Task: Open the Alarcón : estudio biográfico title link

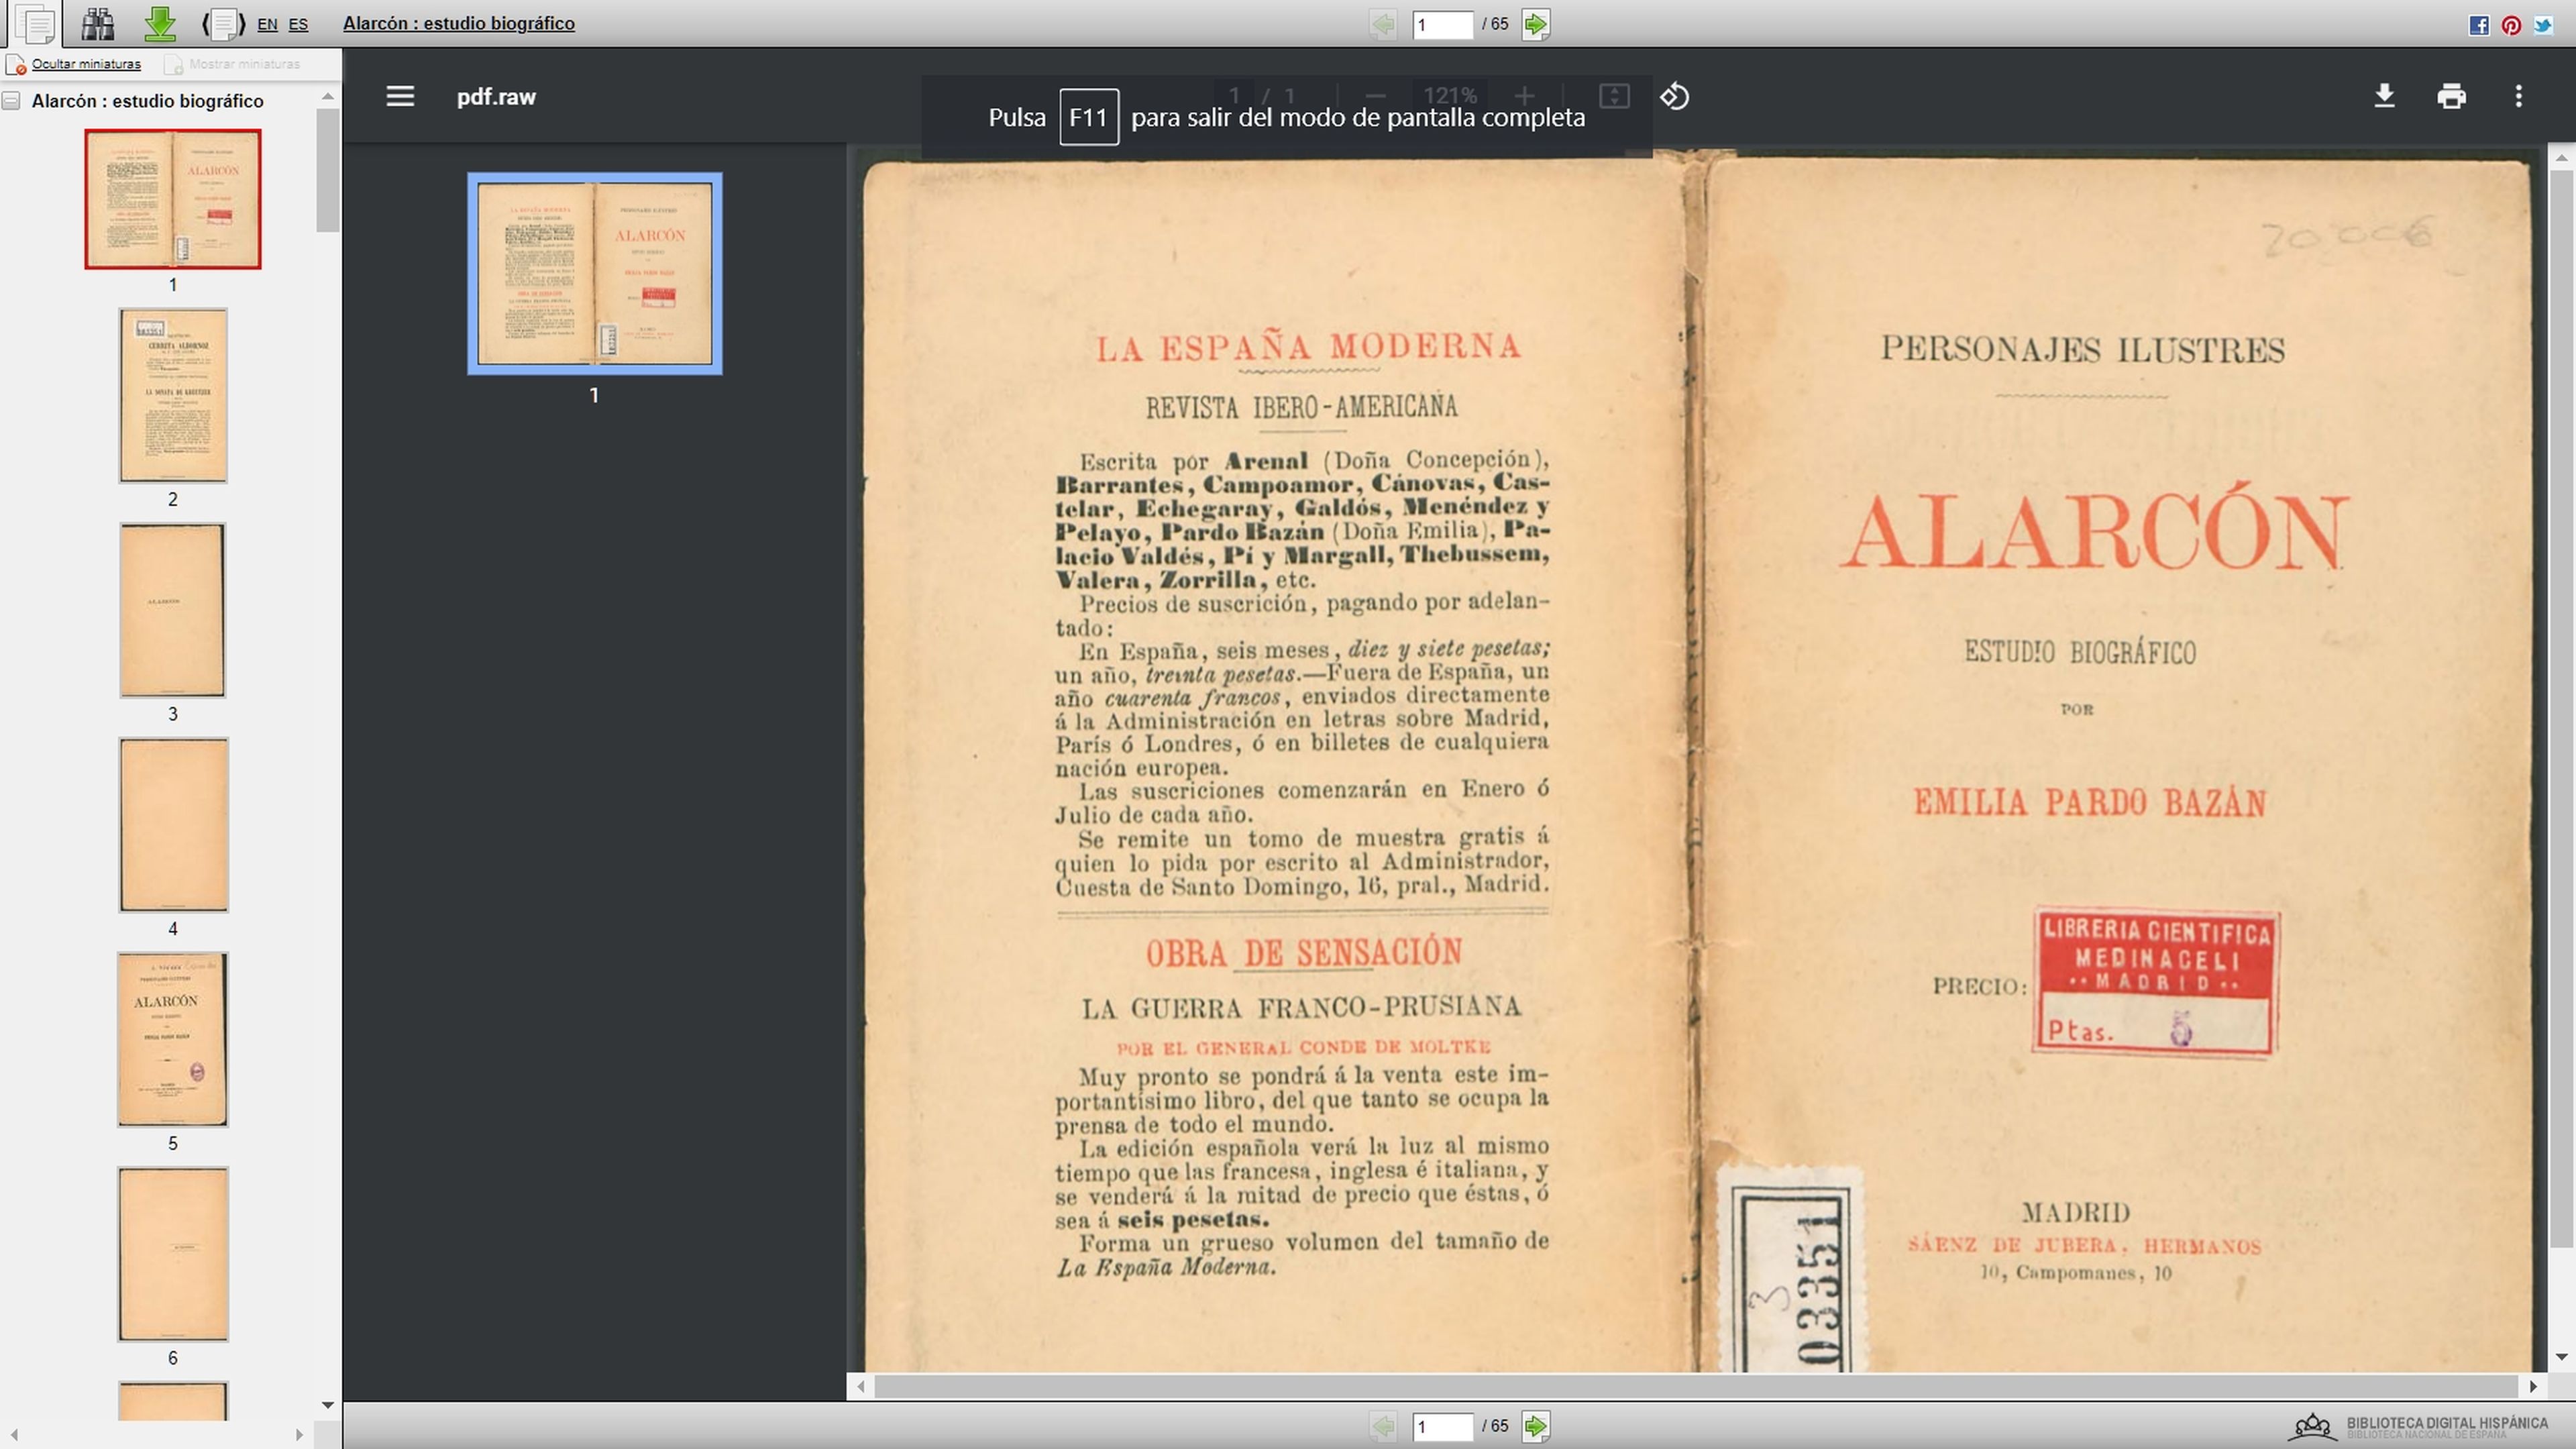Action: tap(459, 23)
